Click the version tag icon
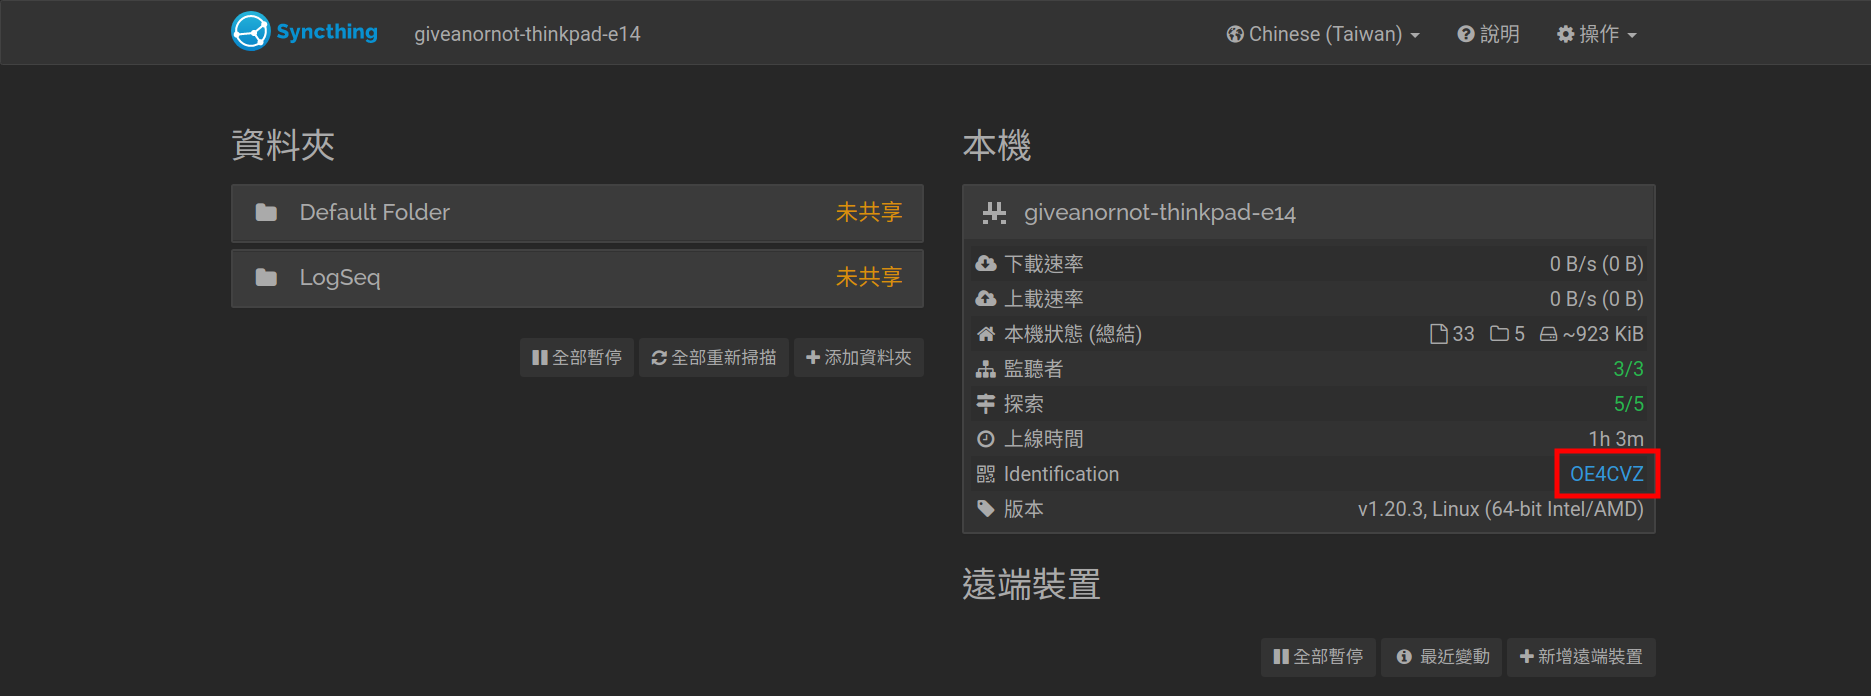1872x697 pixels. (x=986, y=509)
